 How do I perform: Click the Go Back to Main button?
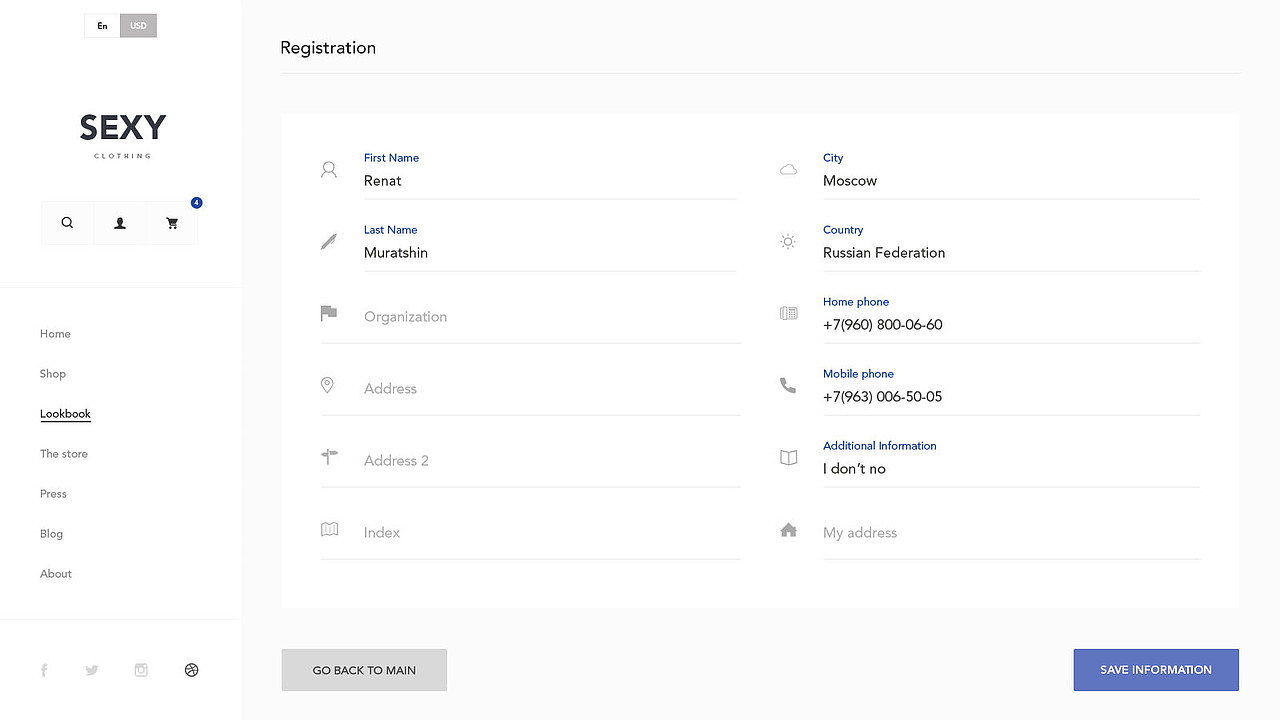pos(364,670)
